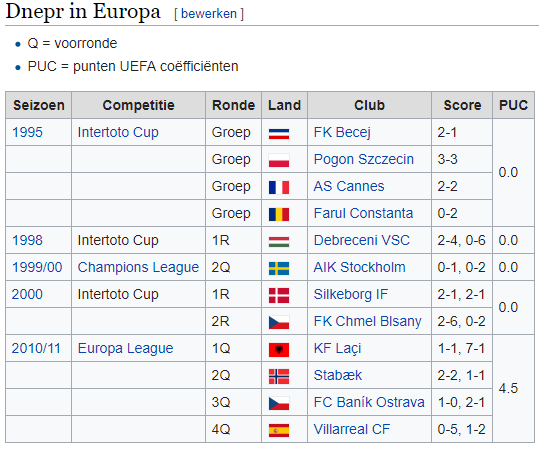The height and width of the screenshot is (457, 539).
Task: Click the Albania flag icon in the KF Laçi row
Action: click(279, 349)
